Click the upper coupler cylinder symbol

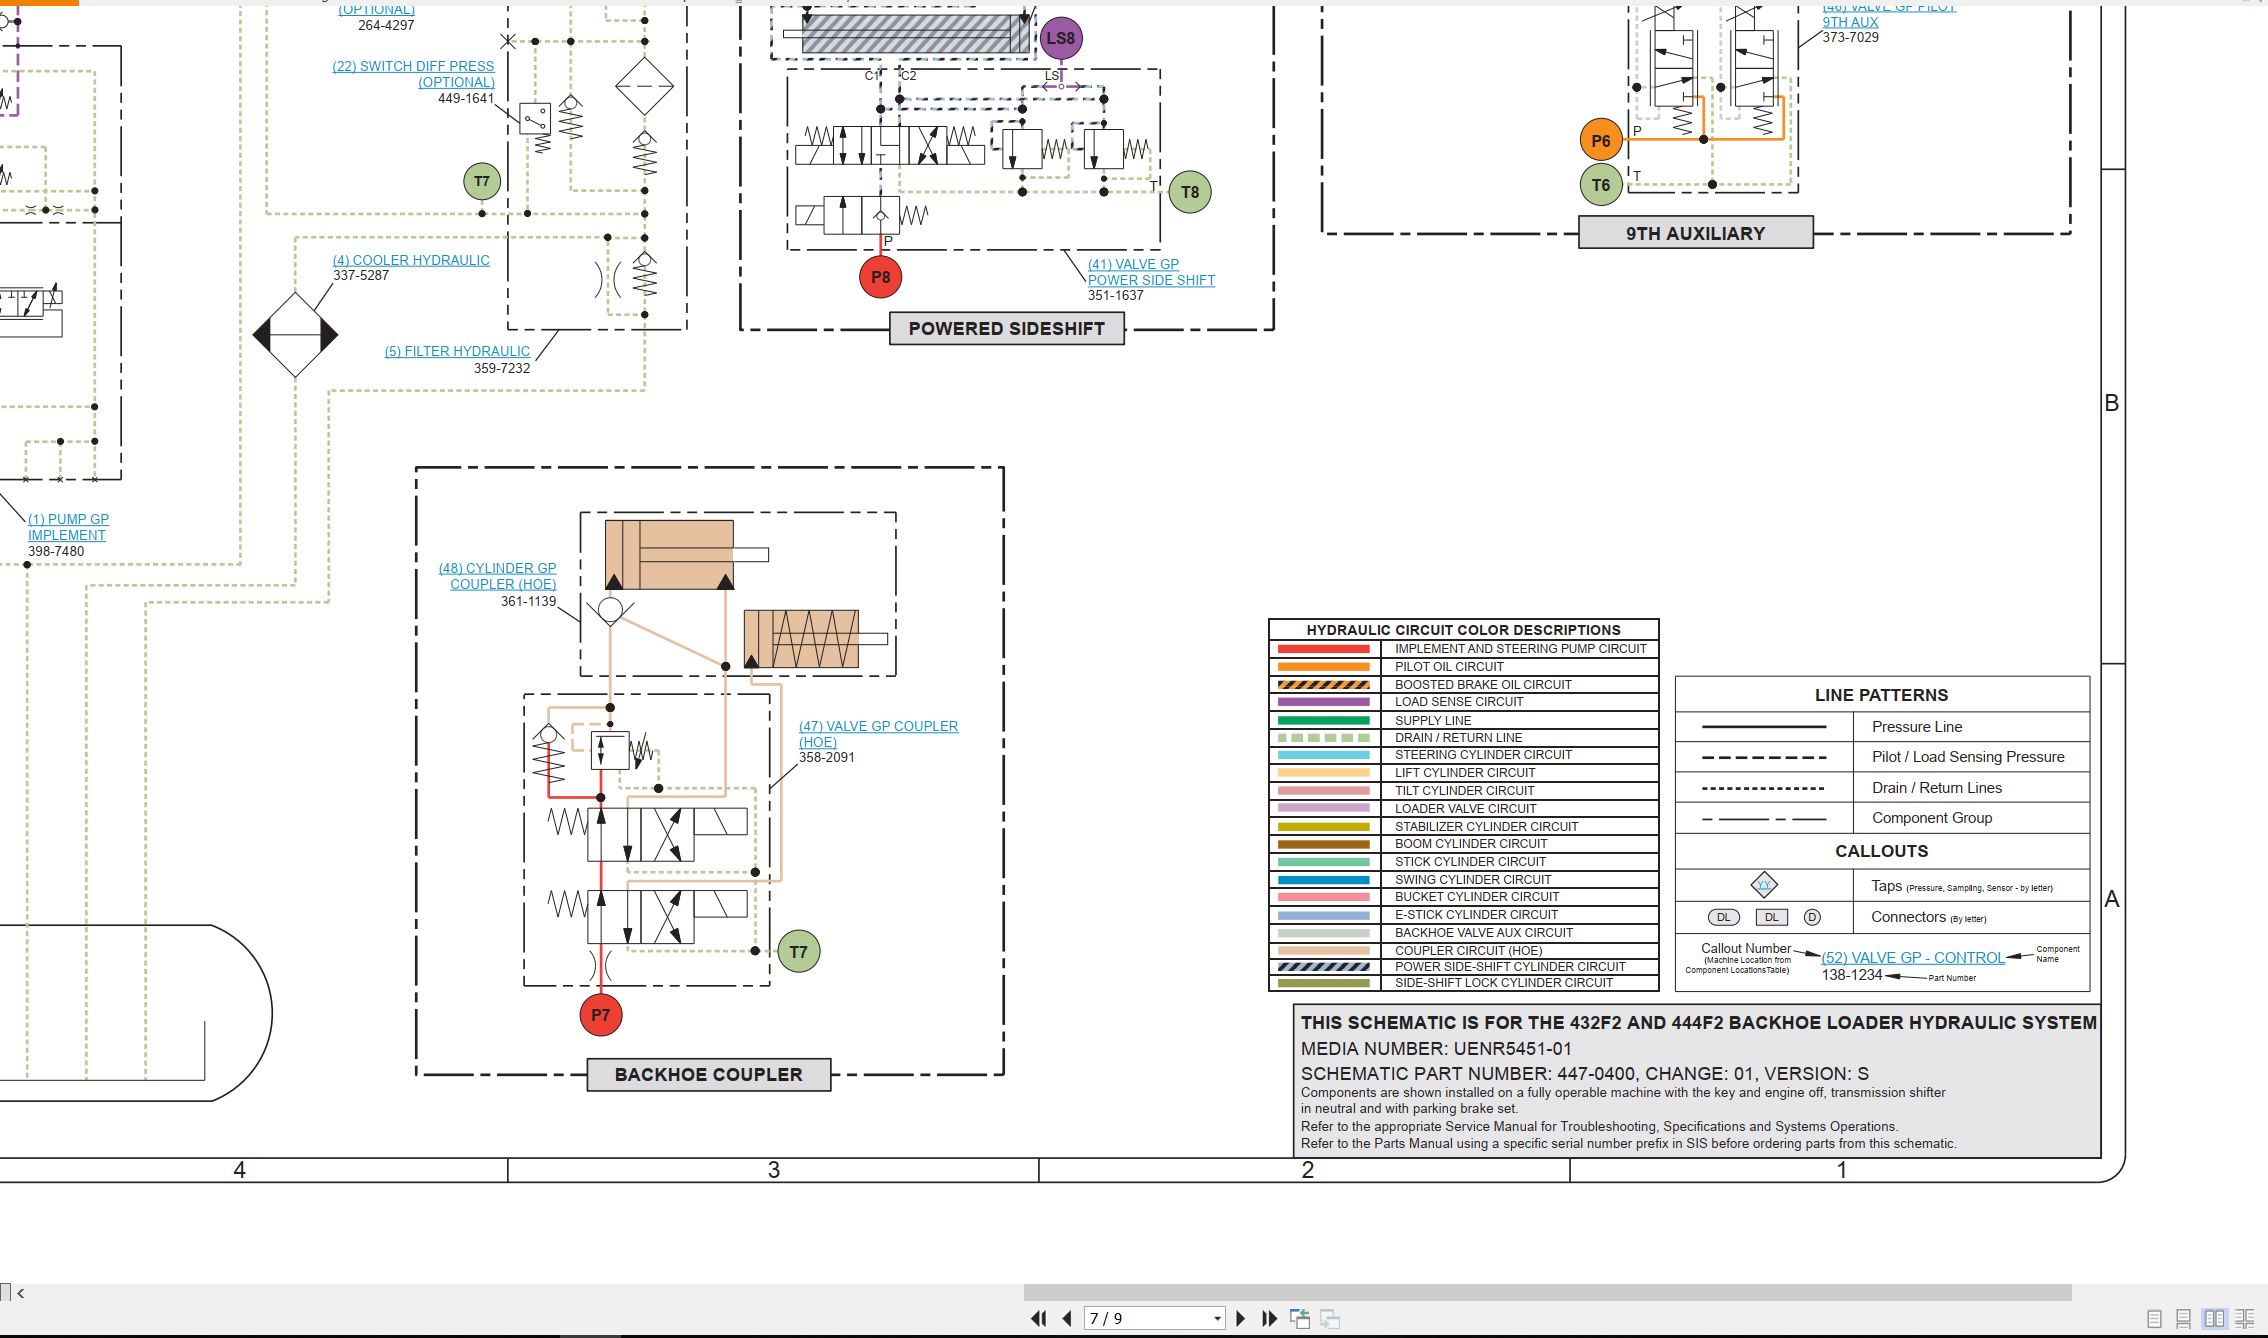pyautogui.click(x=686, y=554)
